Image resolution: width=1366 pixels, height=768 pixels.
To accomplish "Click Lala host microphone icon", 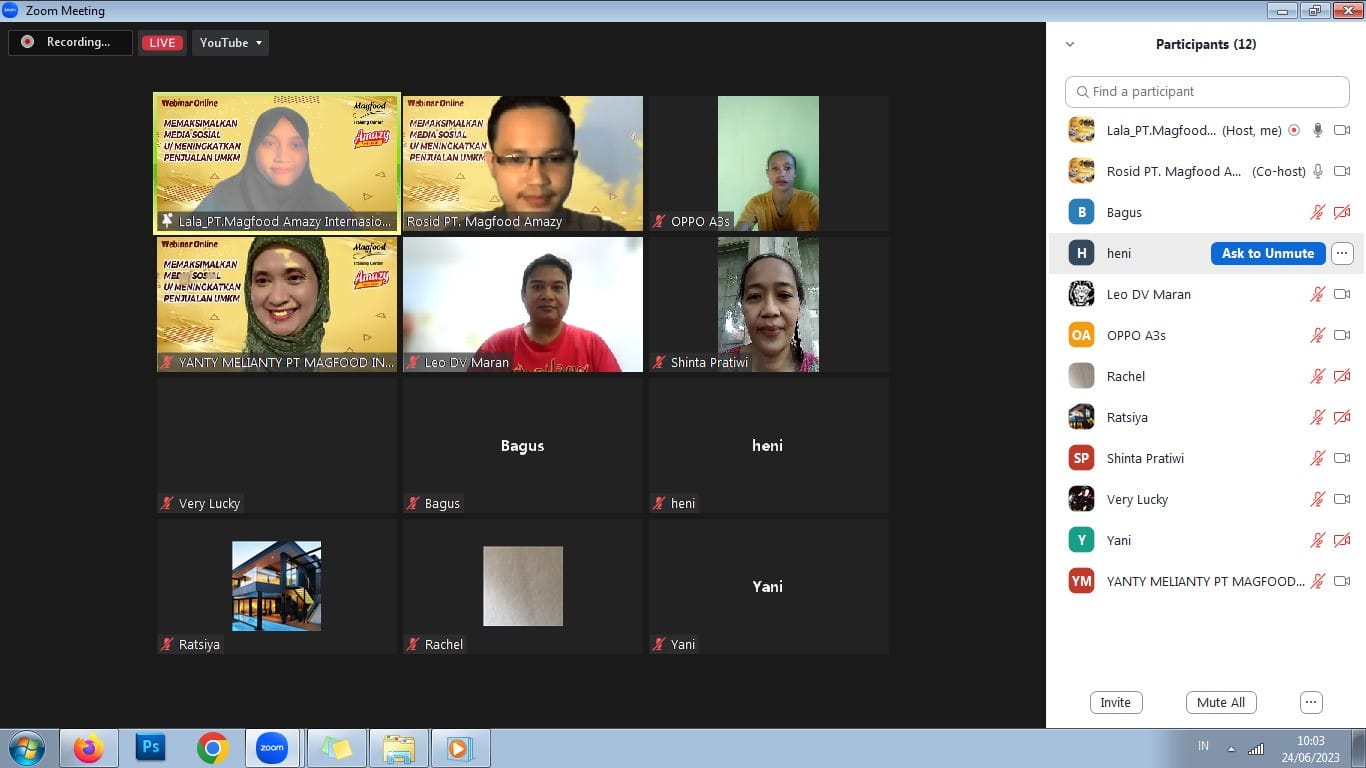I will point(1318,130).
